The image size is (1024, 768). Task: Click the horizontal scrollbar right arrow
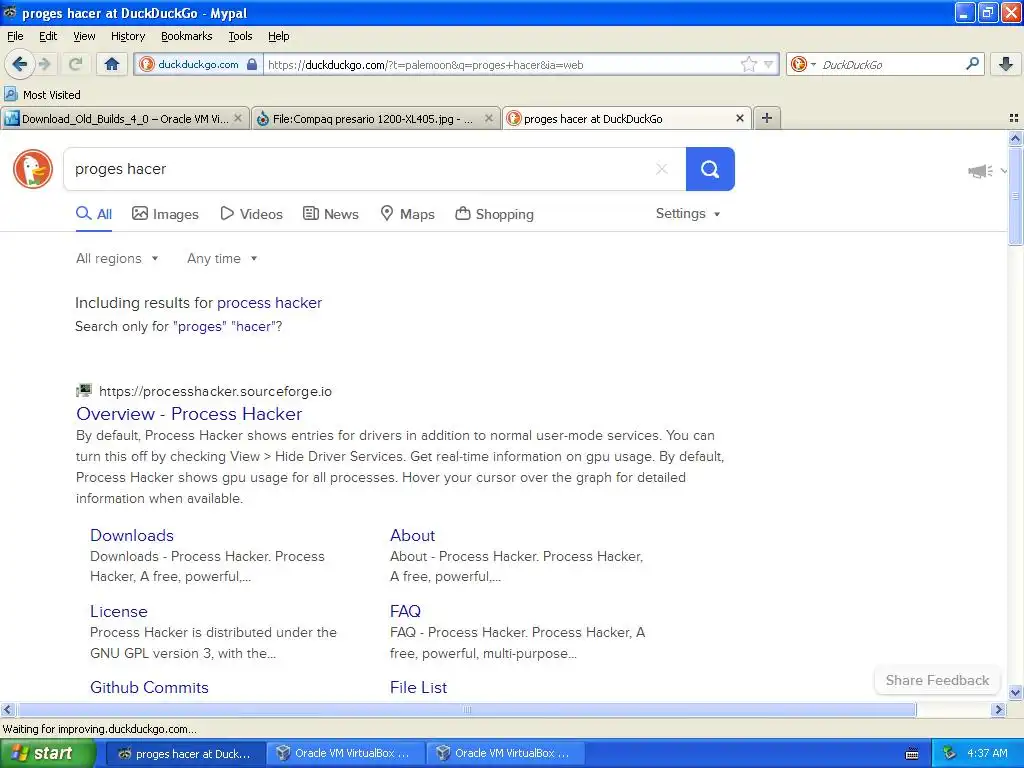point(998,709)
